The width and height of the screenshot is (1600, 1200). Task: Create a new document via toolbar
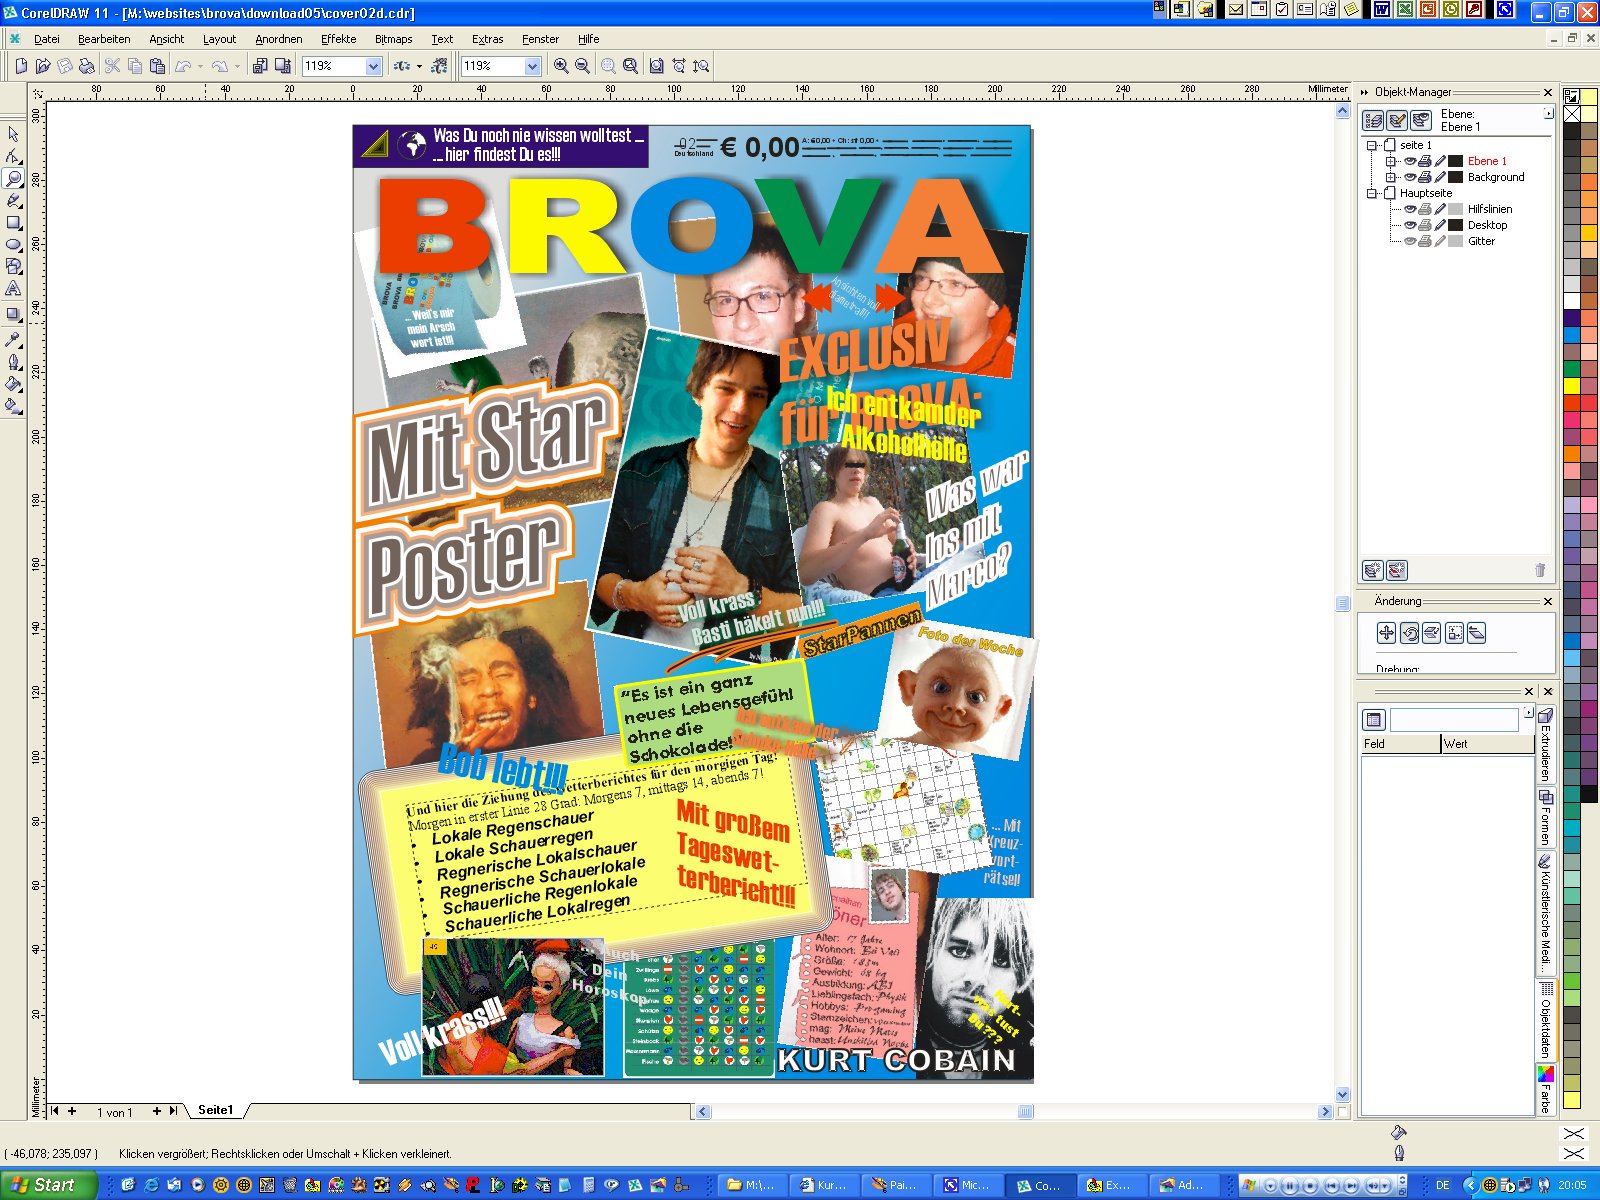(21, 66)
